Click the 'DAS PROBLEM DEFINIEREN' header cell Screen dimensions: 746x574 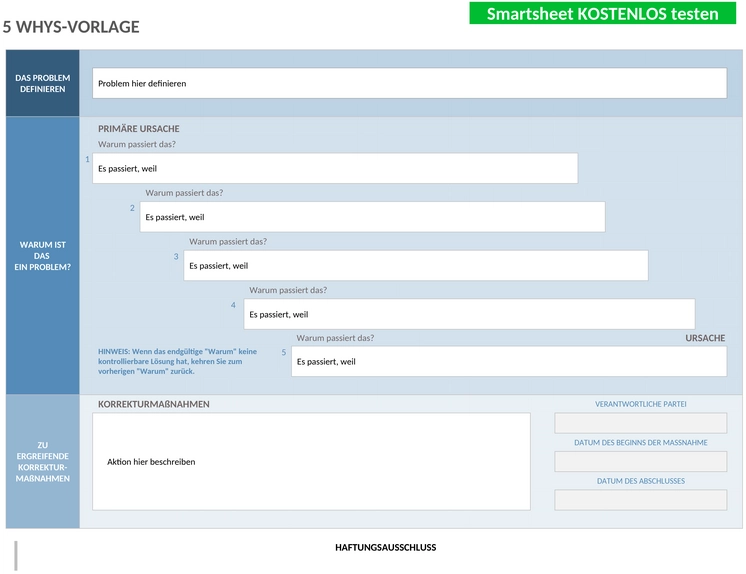42,83
